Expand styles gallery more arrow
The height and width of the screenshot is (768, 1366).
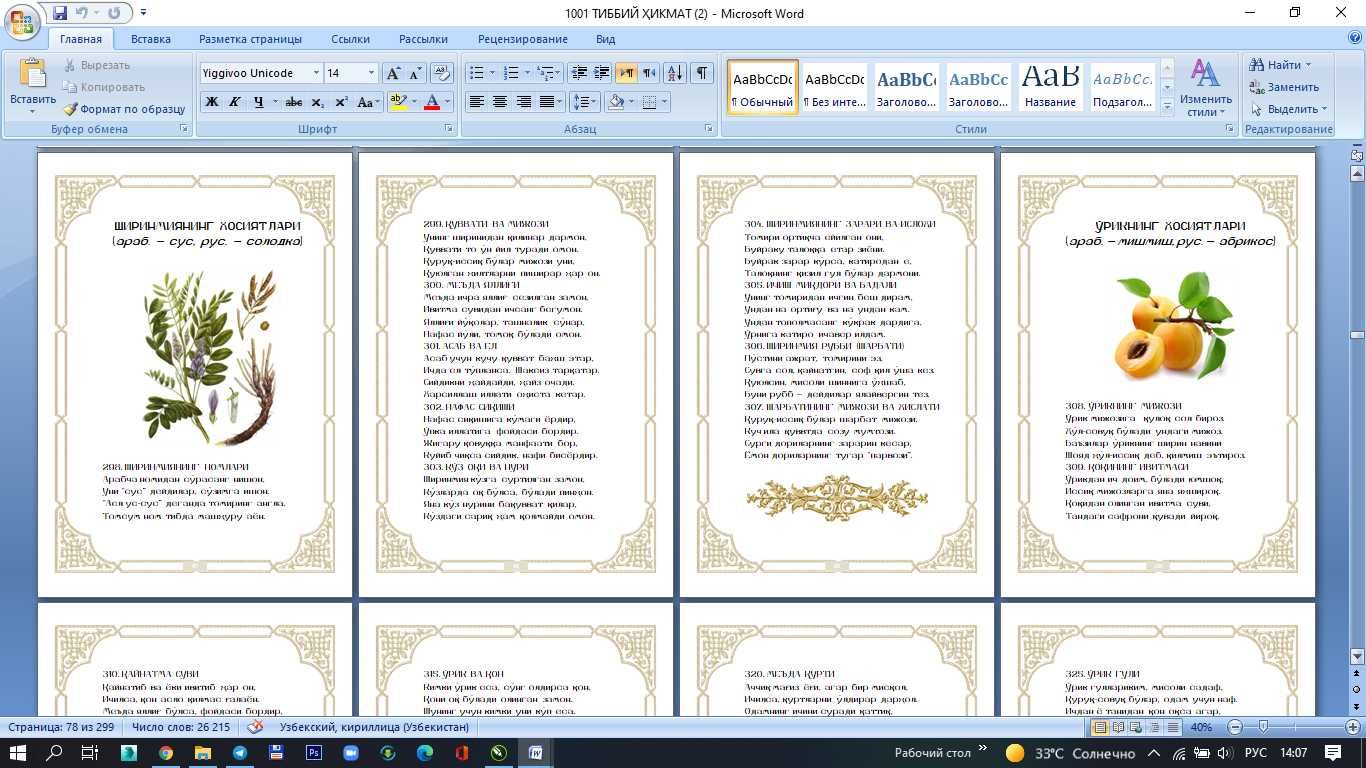pyautogui.click(x=1168, y=105)
